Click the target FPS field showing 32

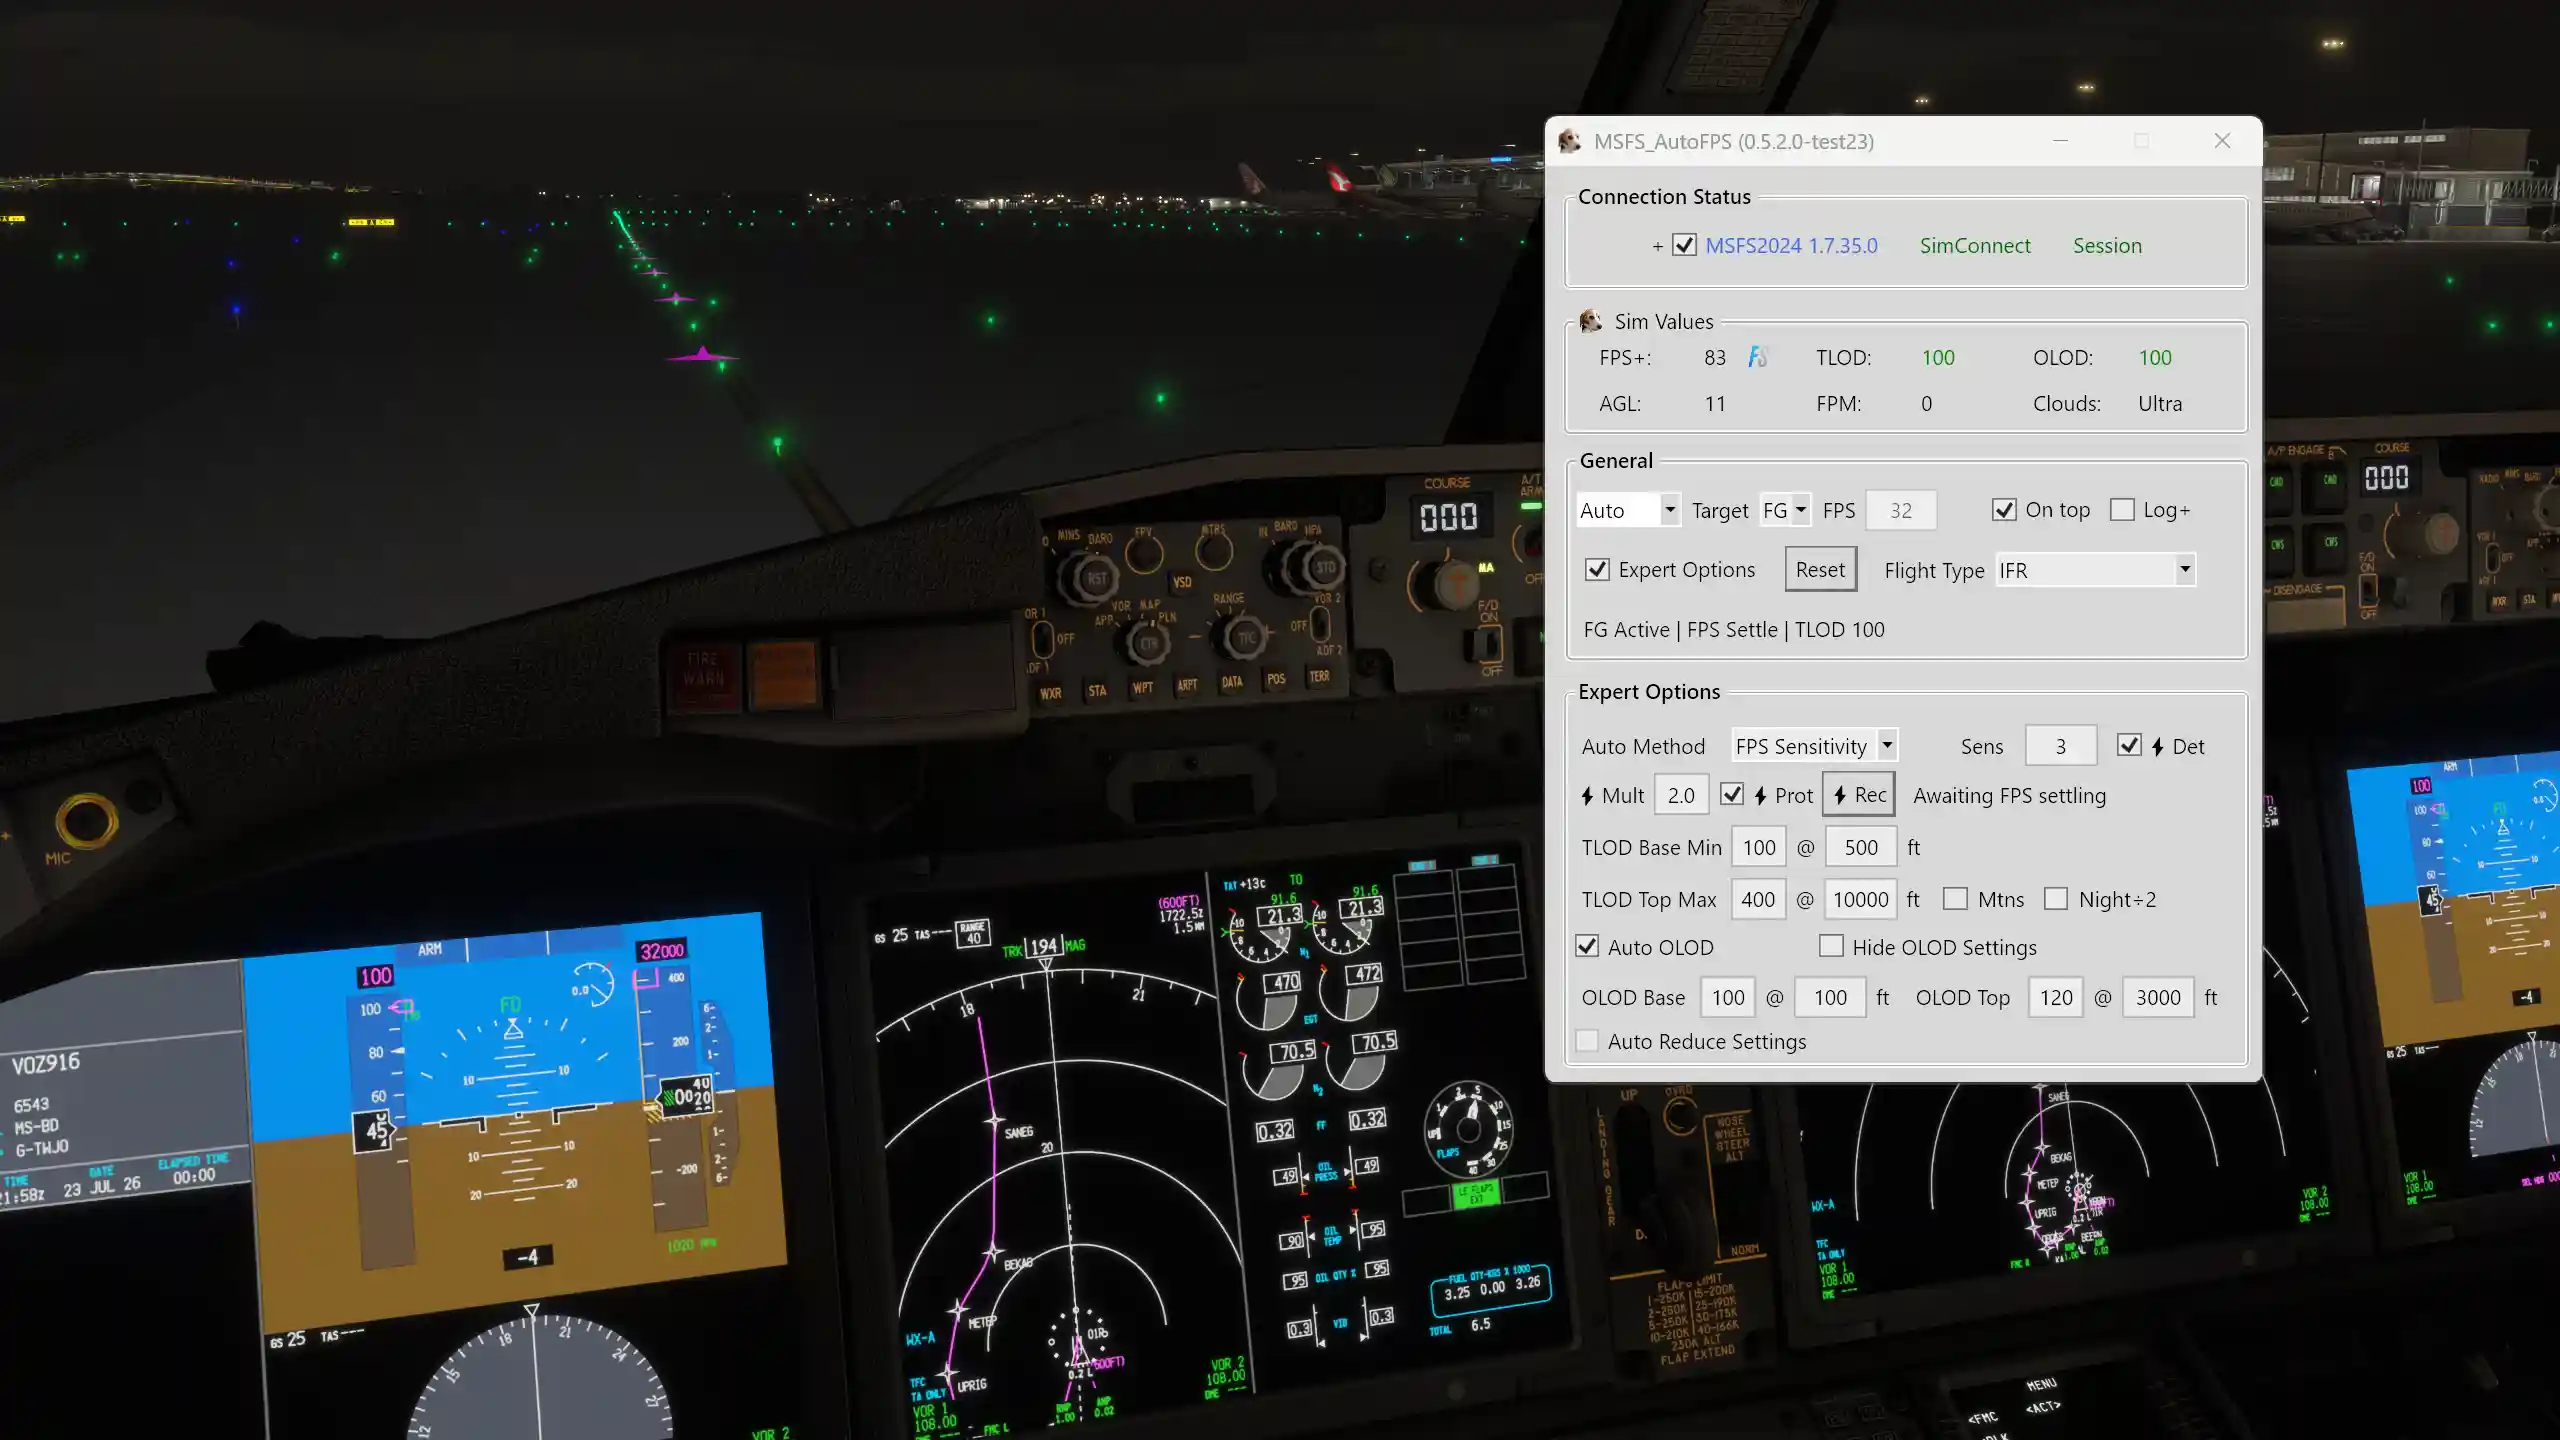(x=1901, y=510)
